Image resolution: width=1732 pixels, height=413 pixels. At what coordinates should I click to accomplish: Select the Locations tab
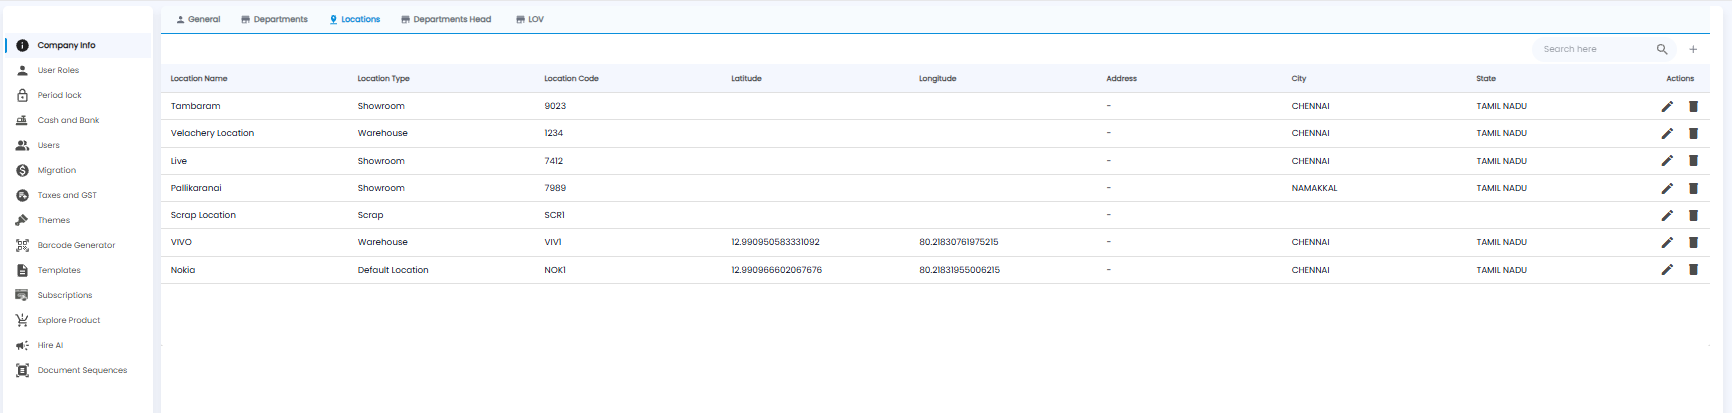[x=355, y=19]
